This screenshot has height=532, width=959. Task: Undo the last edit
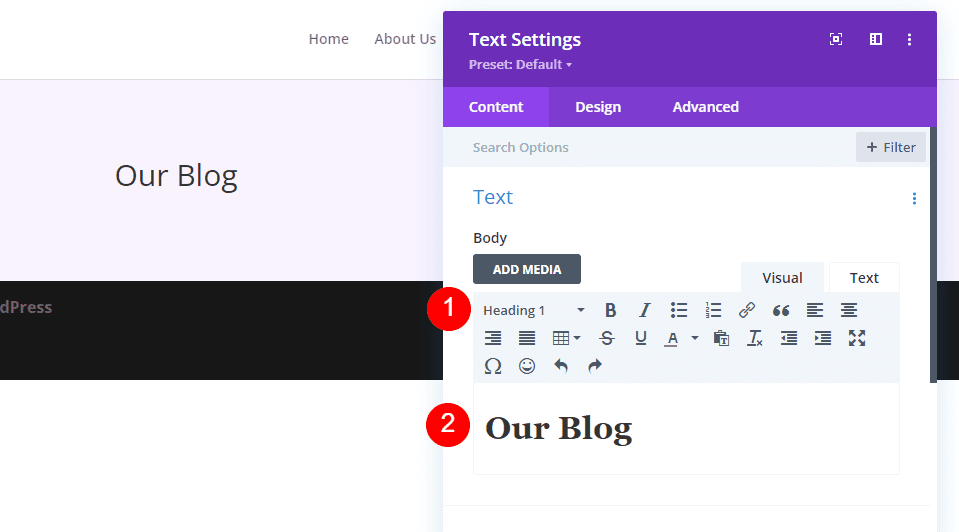[x=561, y=366]
